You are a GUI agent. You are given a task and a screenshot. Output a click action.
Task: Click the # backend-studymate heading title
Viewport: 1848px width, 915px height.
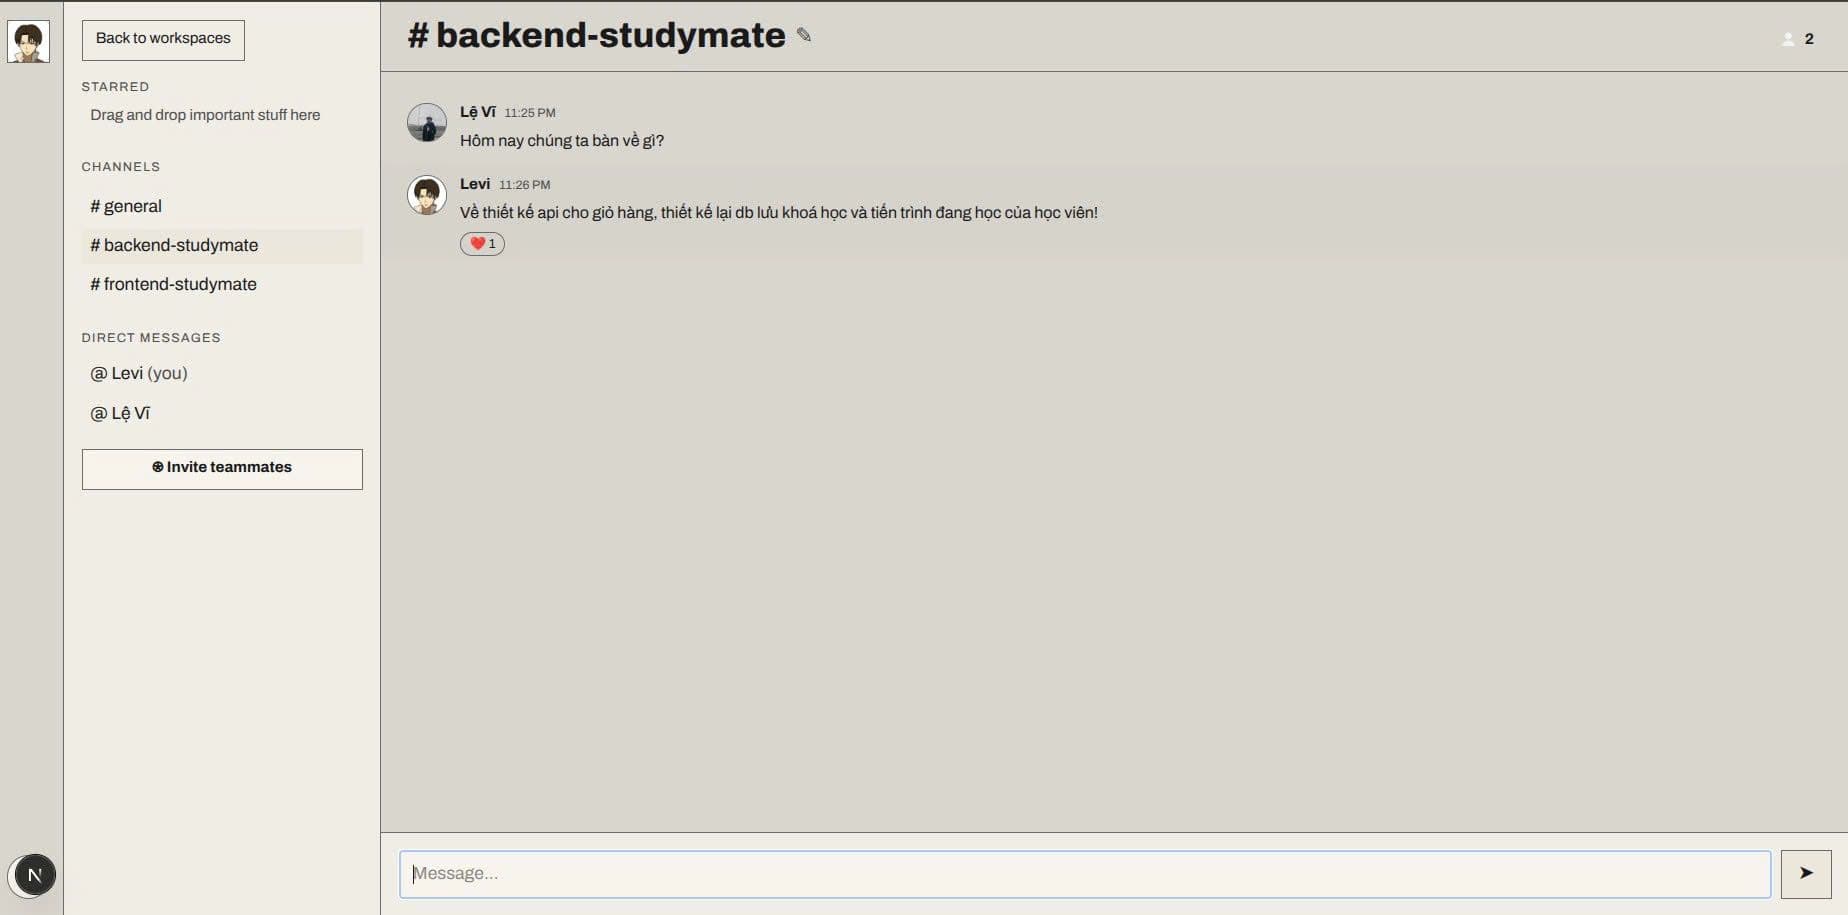597,36
